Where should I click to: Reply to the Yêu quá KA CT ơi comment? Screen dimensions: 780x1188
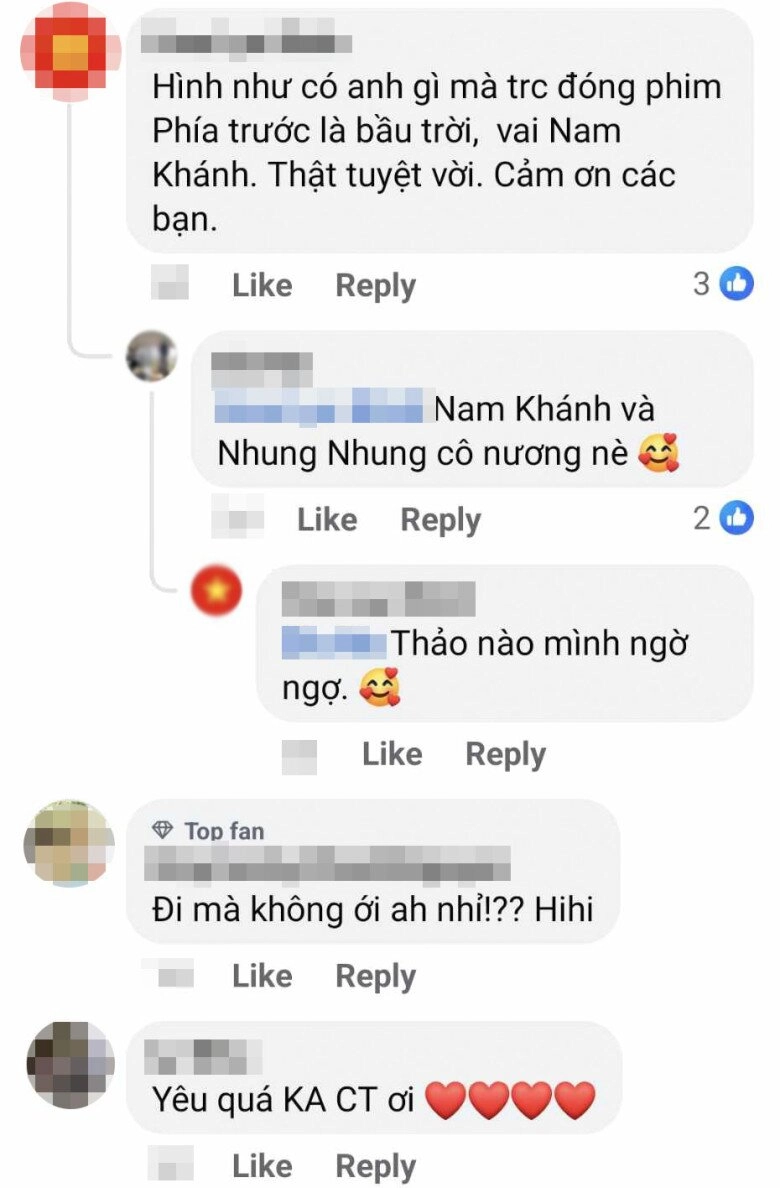pyautogui.click(x=376, y=1166)
